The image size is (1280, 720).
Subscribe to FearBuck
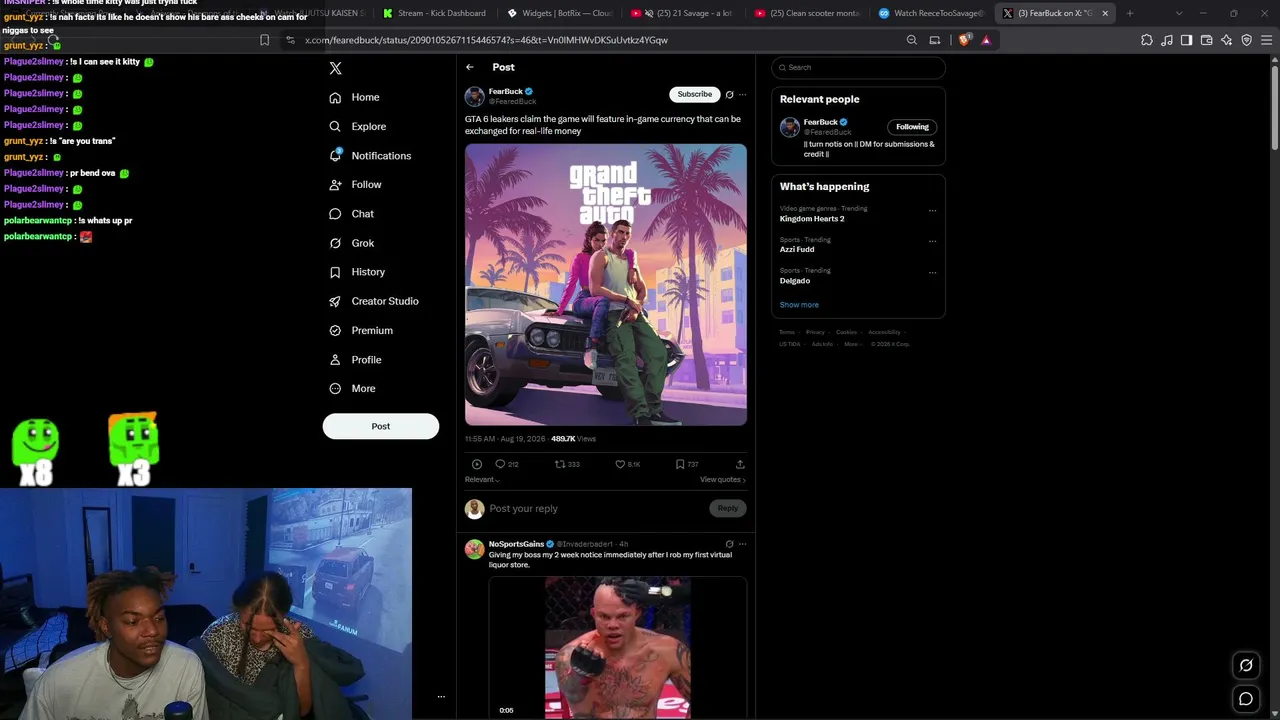click(x=695, y=94)
